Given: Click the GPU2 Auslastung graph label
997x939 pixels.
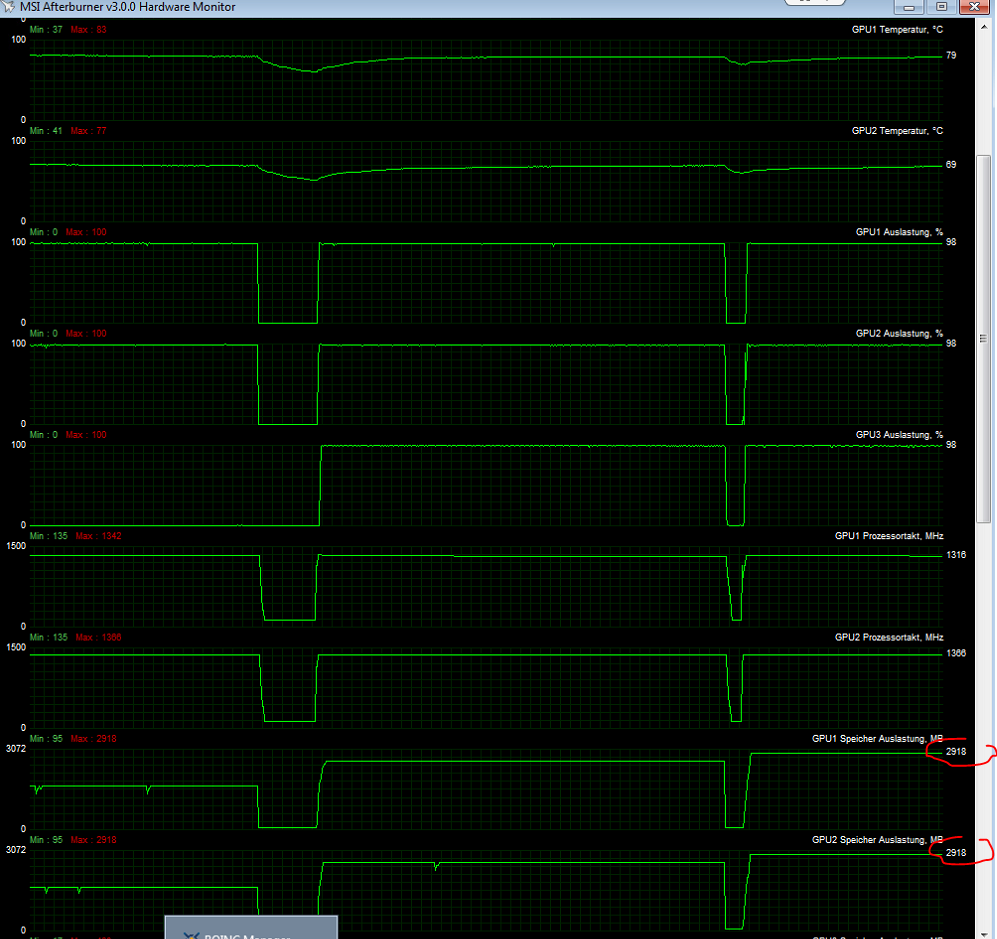Looking at the screenshot, I should click(x=898, y=333).
